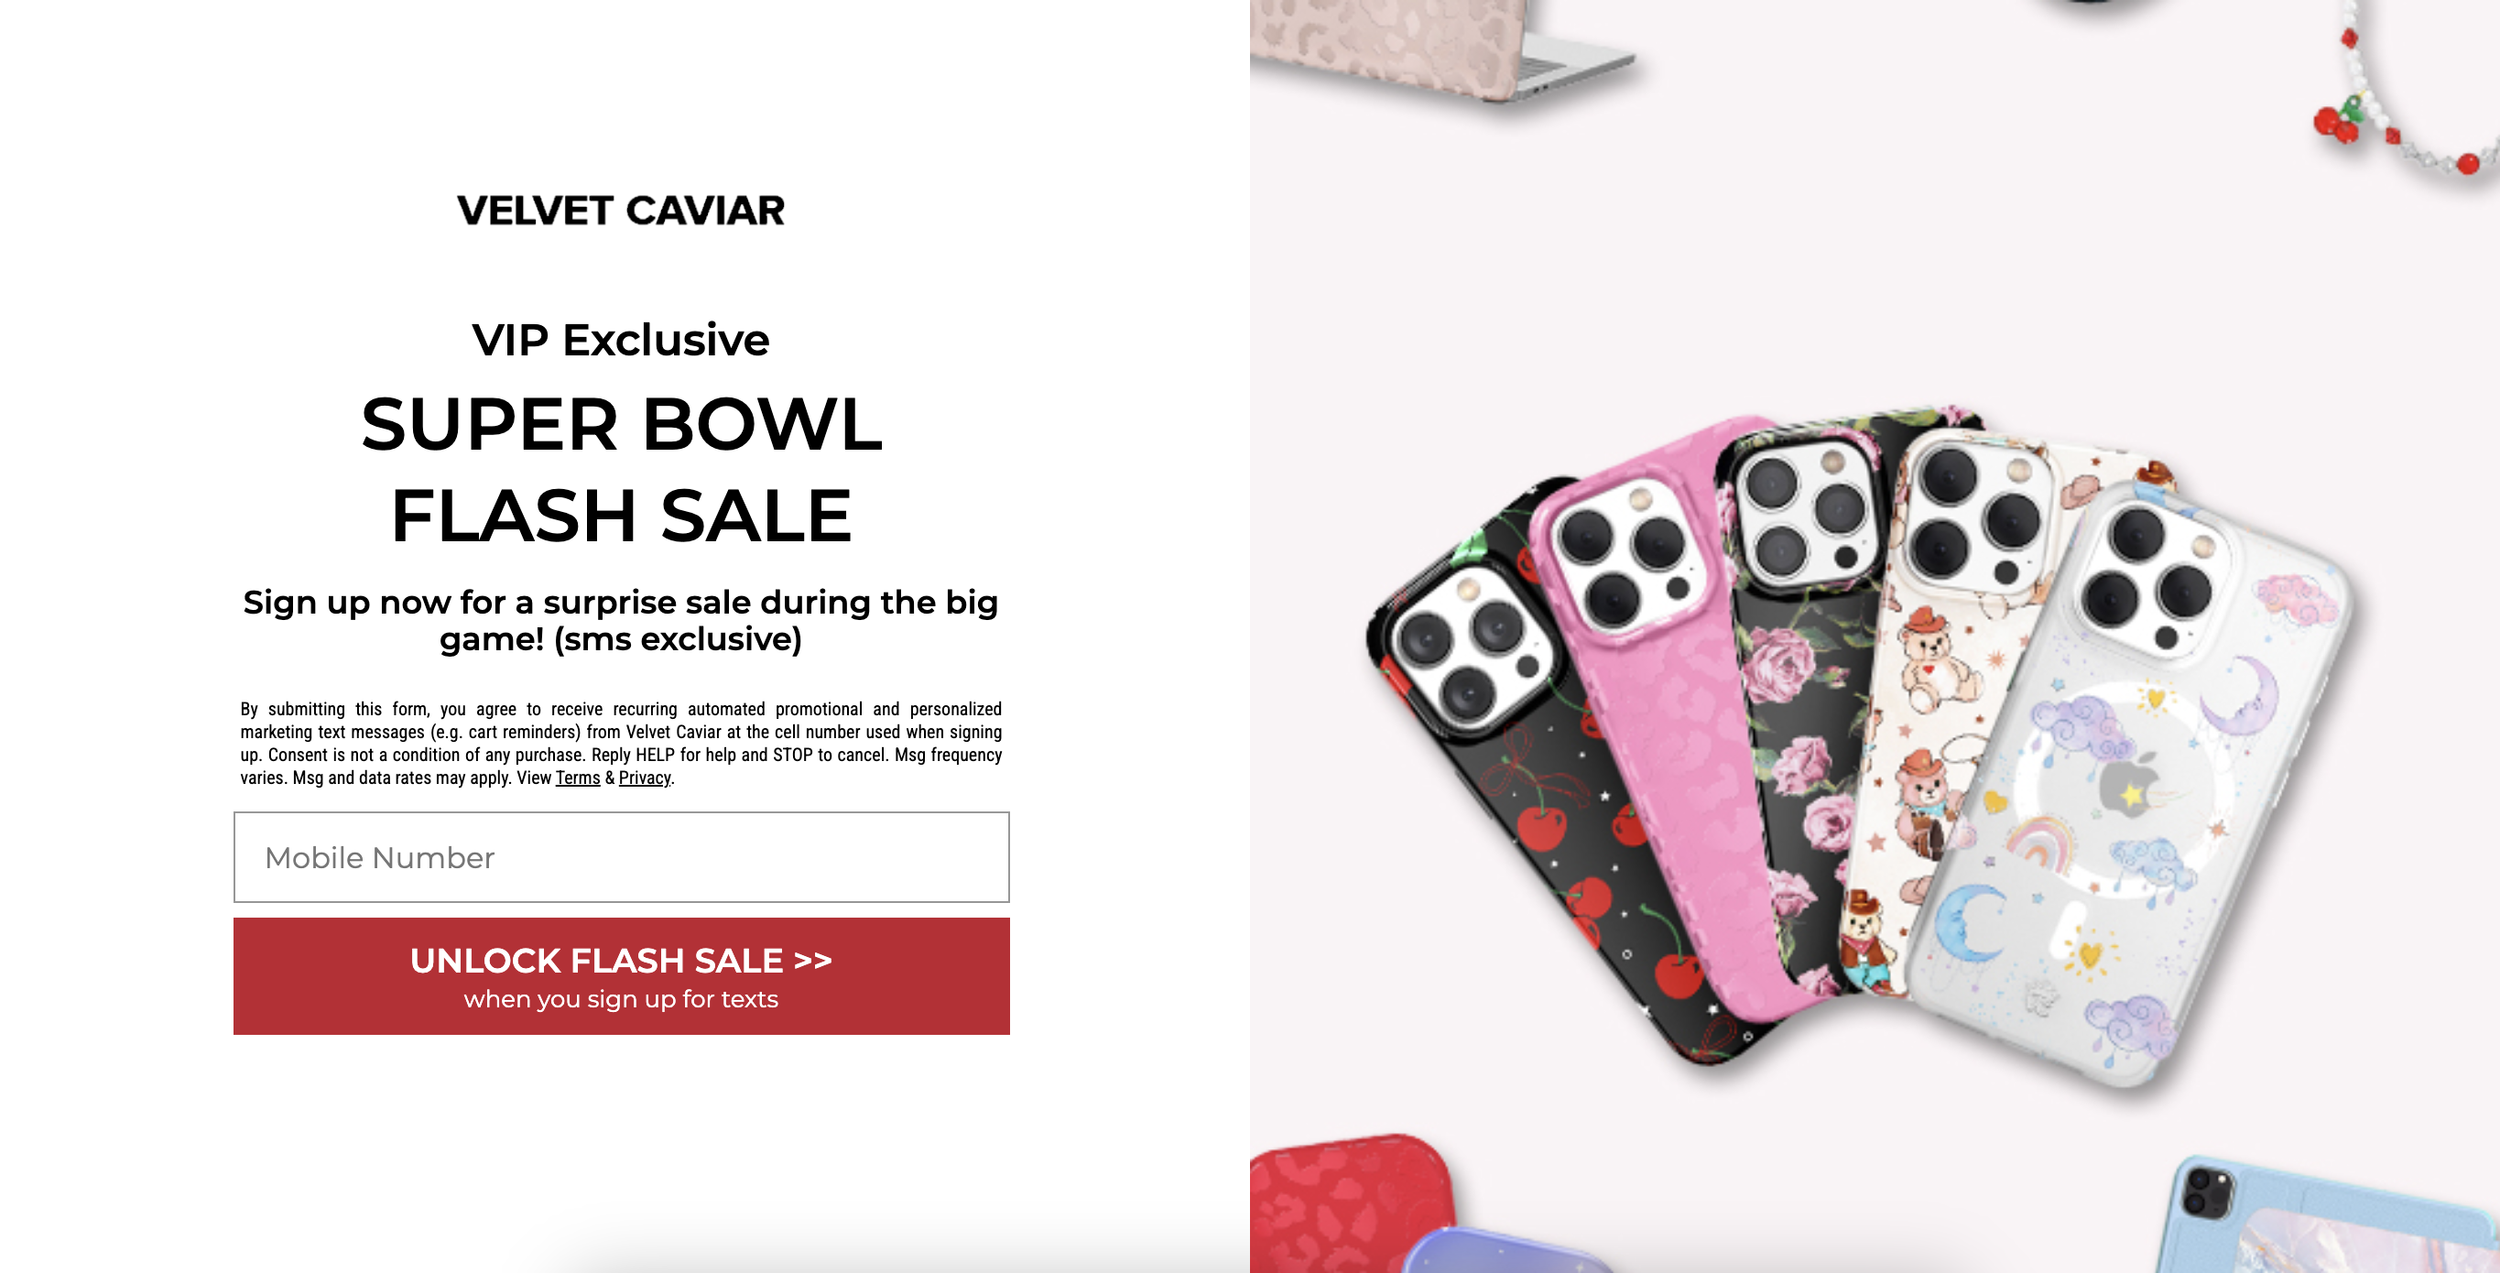The height and width of the screenshot is (1273, 2500).
Task: Click the VIP Exclusive heading
Action: coord(621,340)
